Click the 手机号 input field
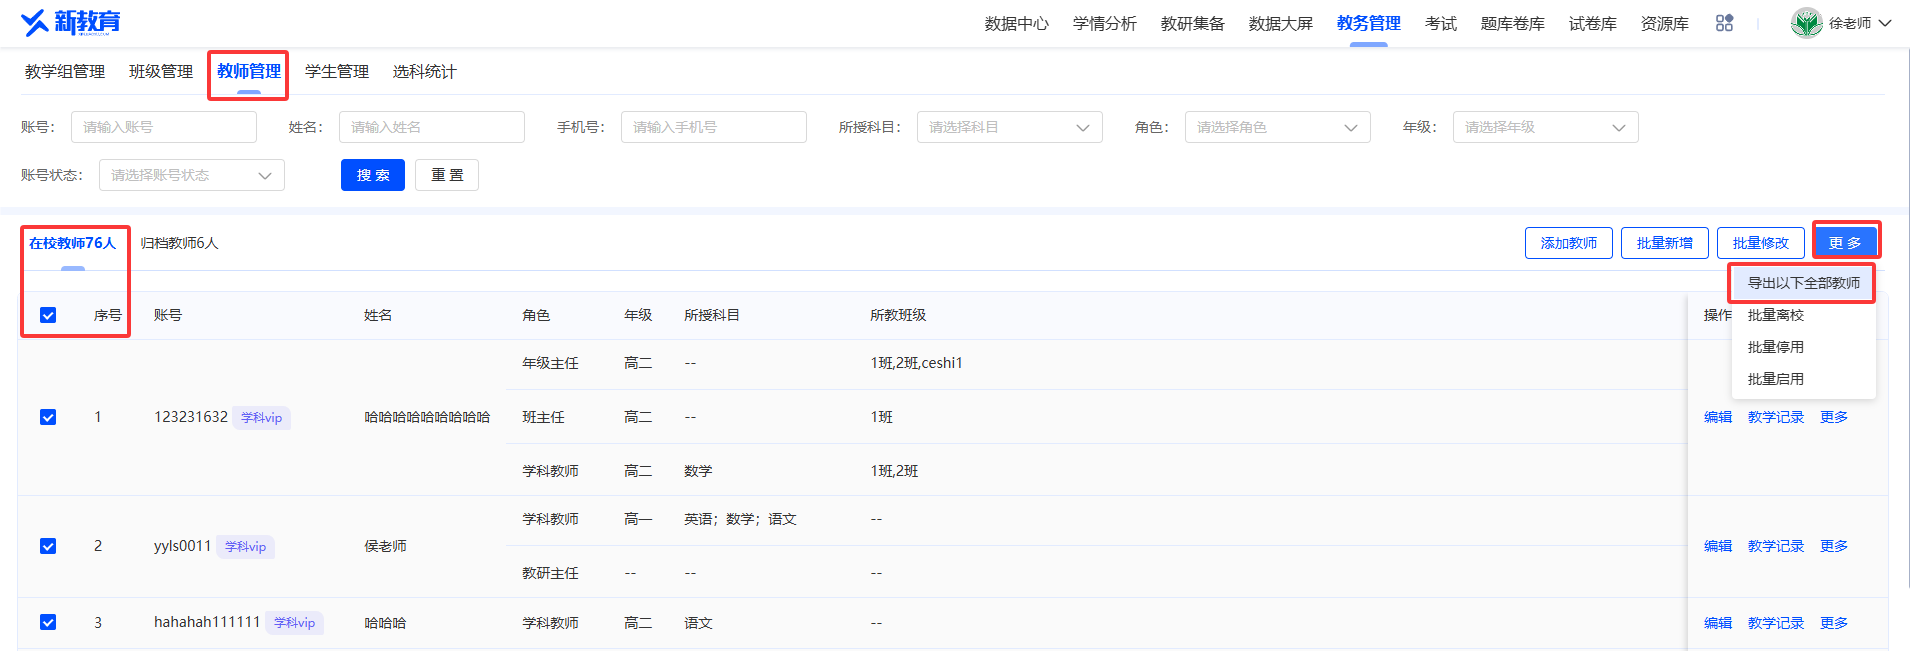This screenshot has width=1910, height=651. [713, 127]
